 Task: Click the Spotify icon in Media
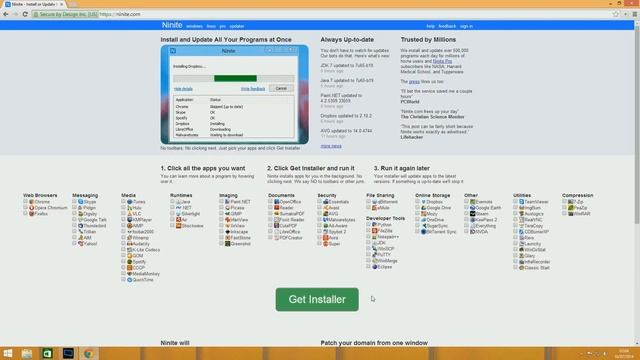[x=129, y=262]
